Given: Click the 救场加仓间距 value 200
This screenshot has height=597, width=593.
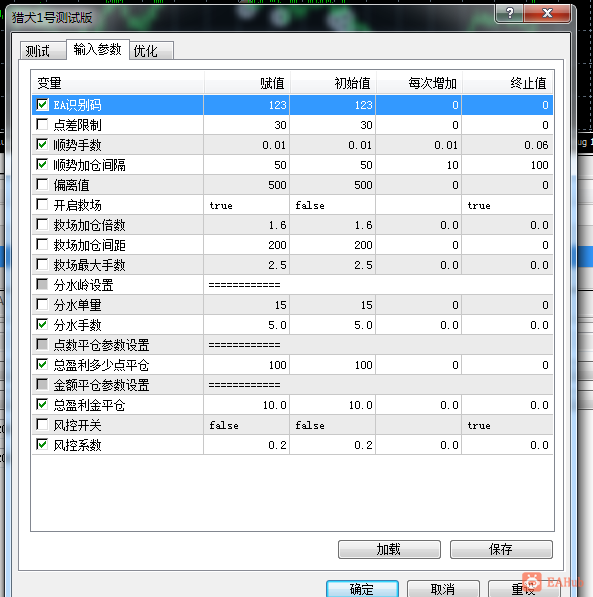Looking at the screenshot, I should [246, 245].
